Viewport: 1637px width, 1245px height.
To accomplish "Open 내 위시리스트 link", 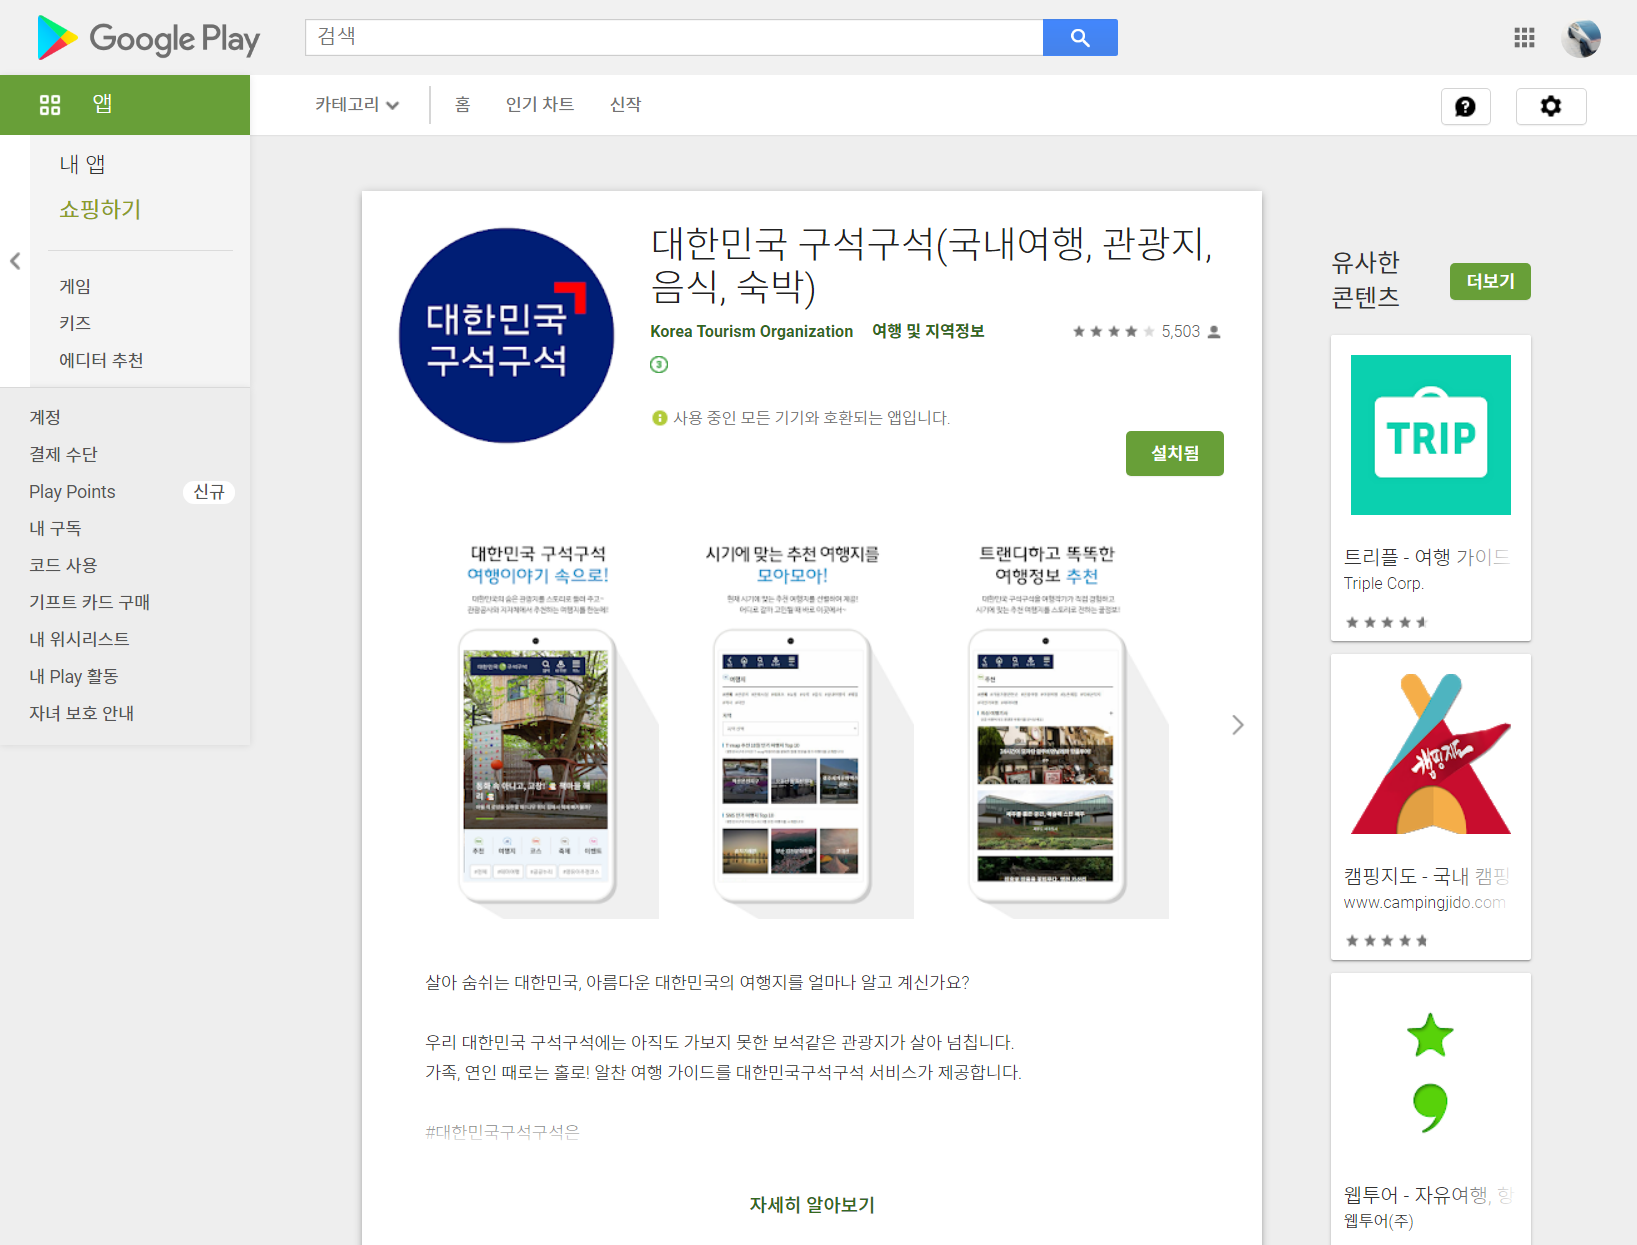I will pyautogui.click(x=79, y=639).
